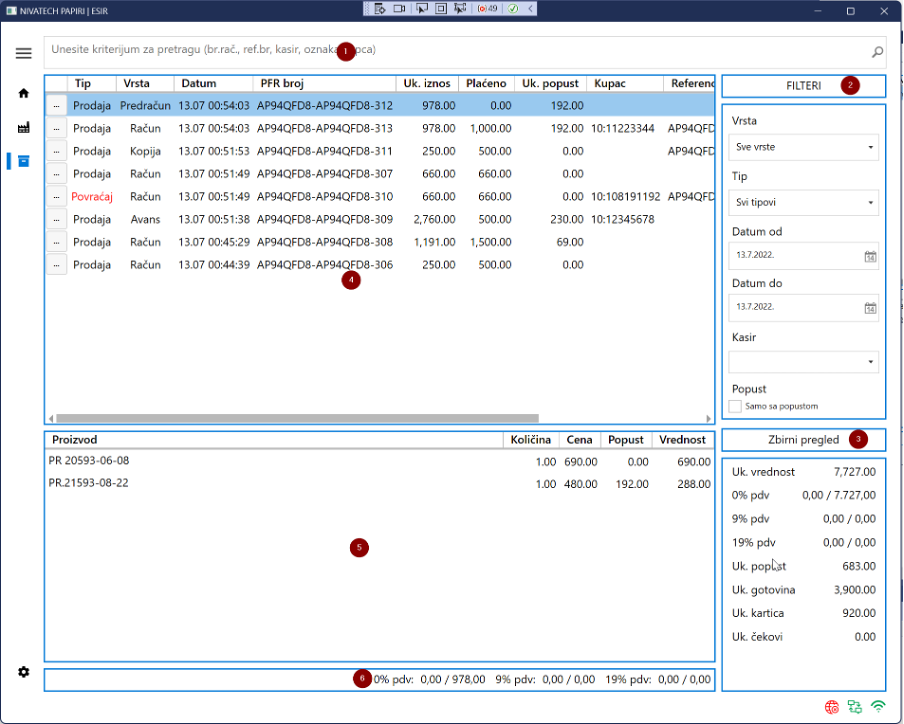Sort by the Plaćeno column header
The width and height of the screenshot is (904, 724).
[x=486, y=84]
